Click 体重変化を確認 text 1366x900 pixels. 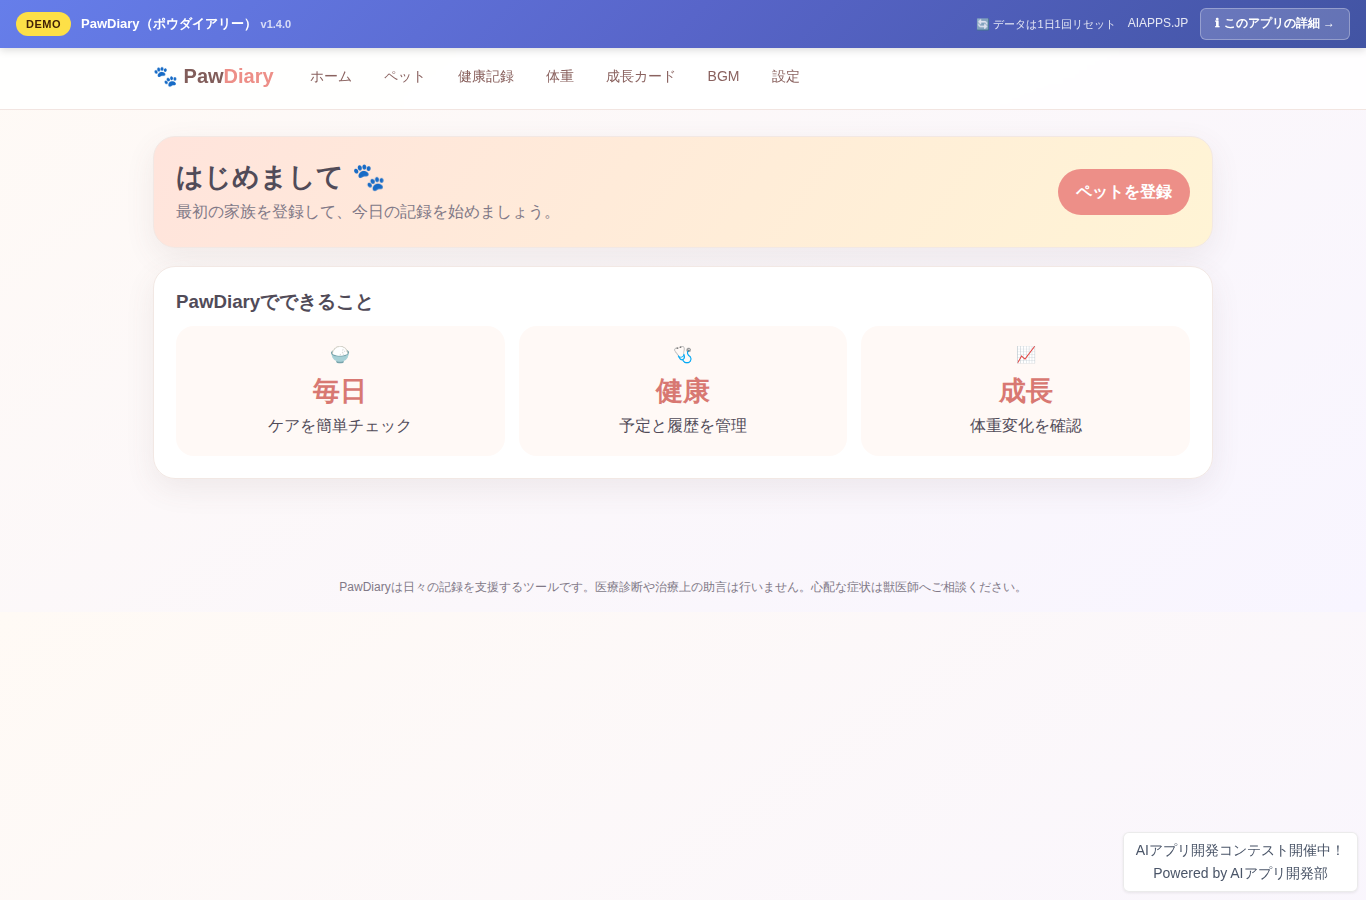point(1026,426)
